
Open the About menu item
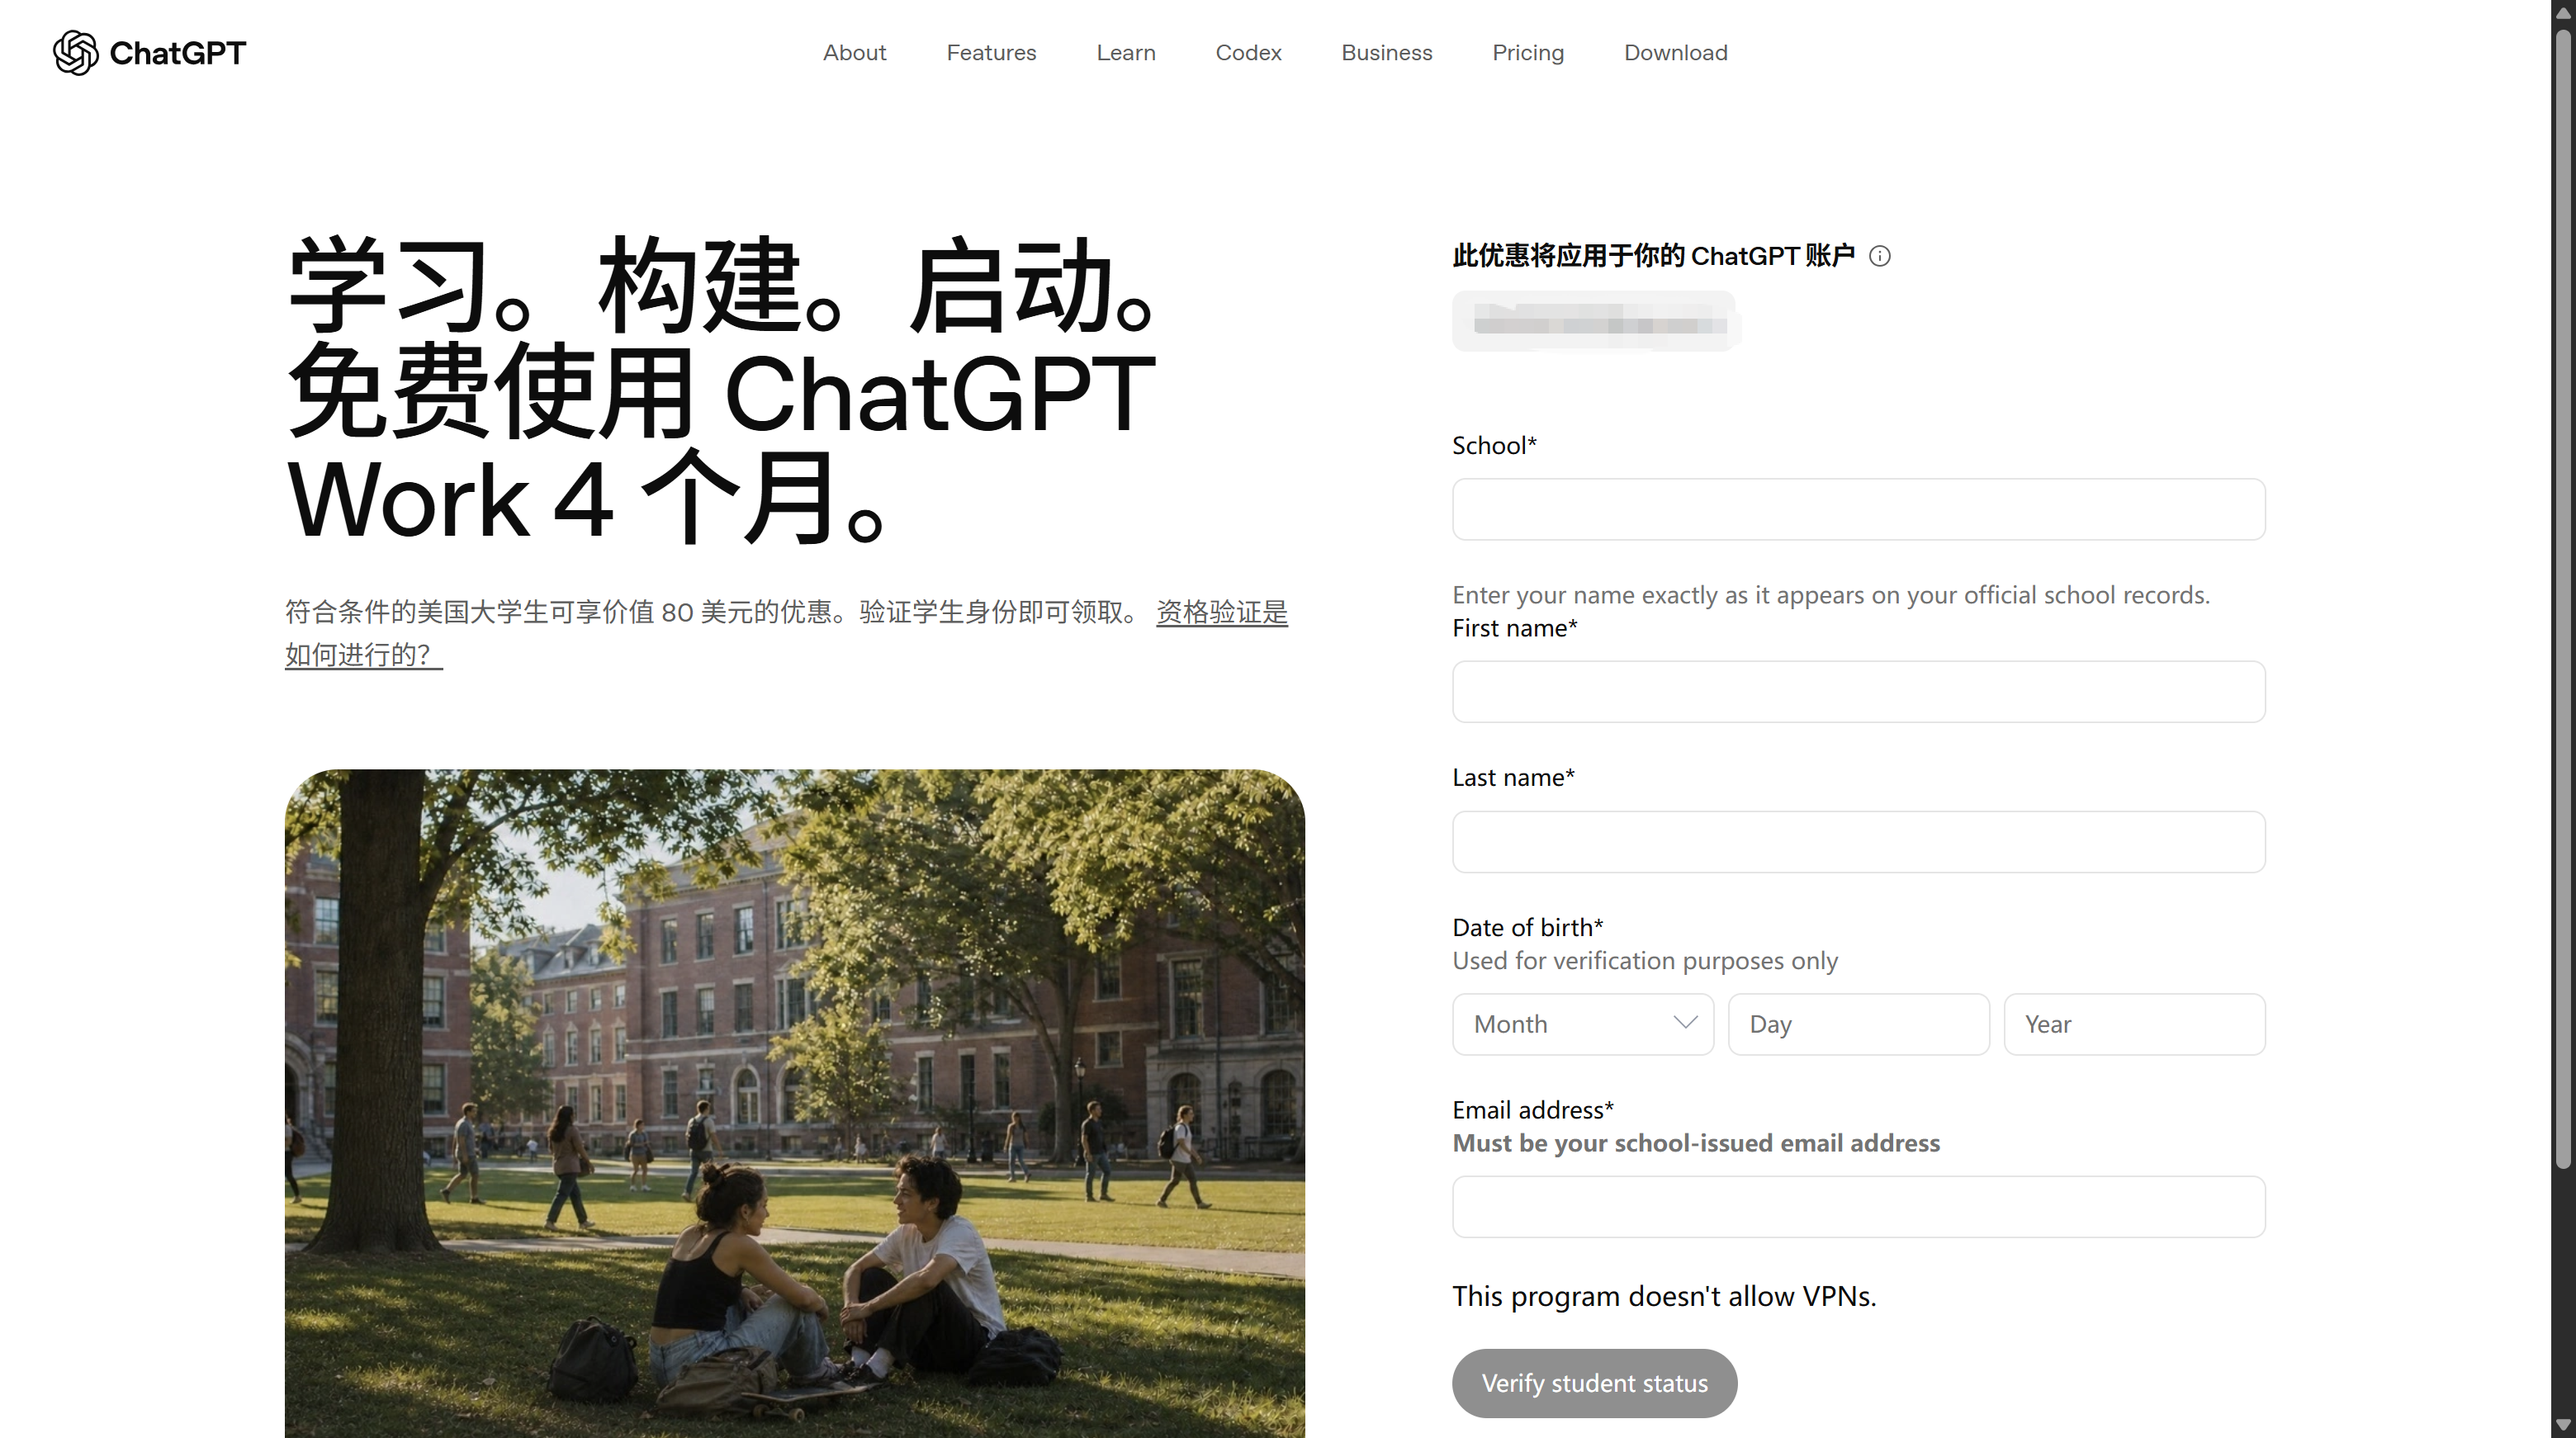tap(854, 52)
